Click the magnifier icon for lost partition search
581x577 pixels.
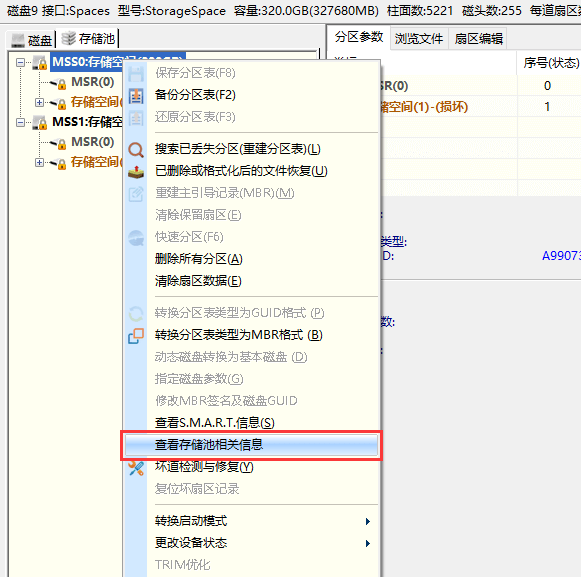(x=136, y=150)
